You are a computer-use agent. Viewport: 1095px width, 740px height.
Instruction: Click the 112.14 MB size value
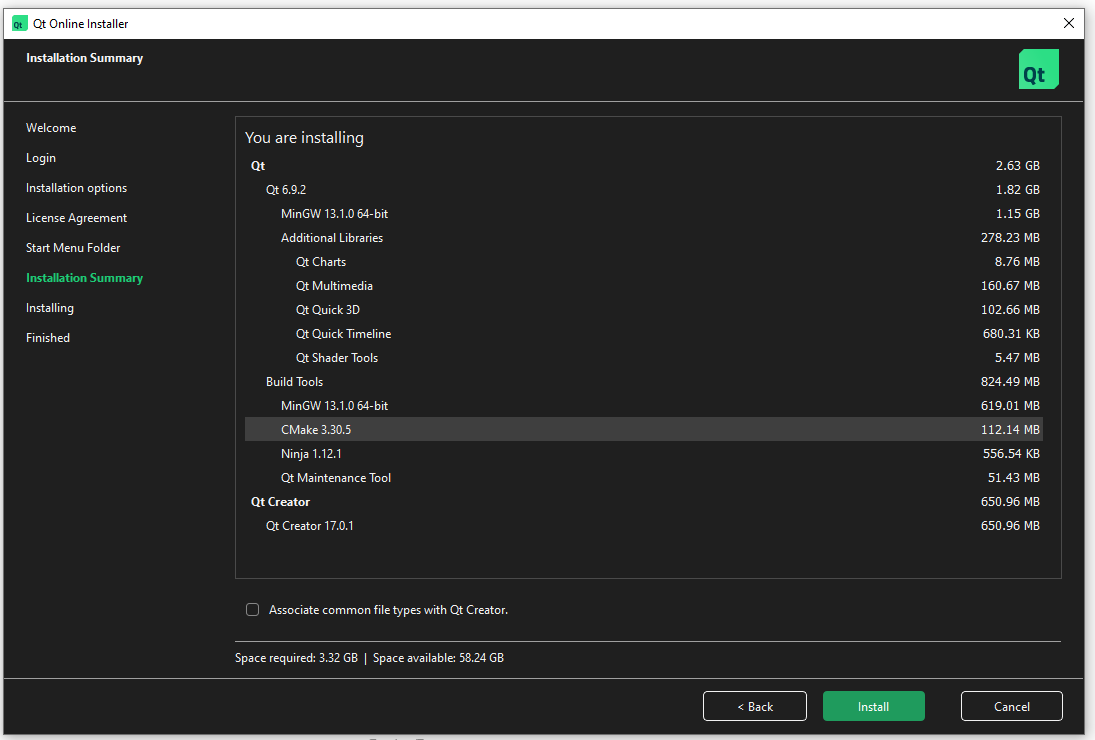(1010, 429)
